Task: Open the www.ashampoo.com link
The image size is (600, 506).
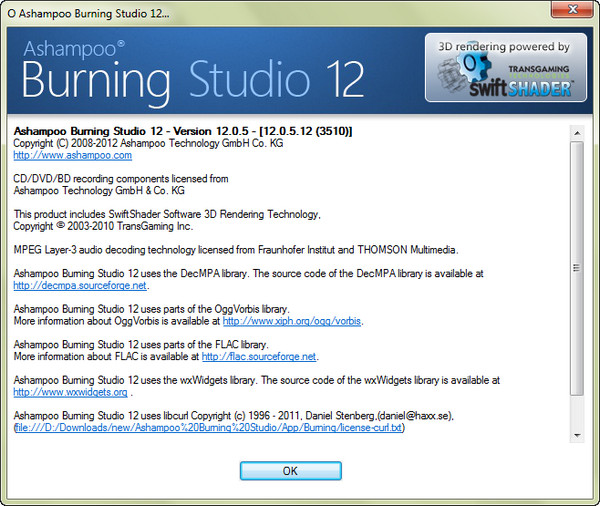Action: (x=72, y=156)
